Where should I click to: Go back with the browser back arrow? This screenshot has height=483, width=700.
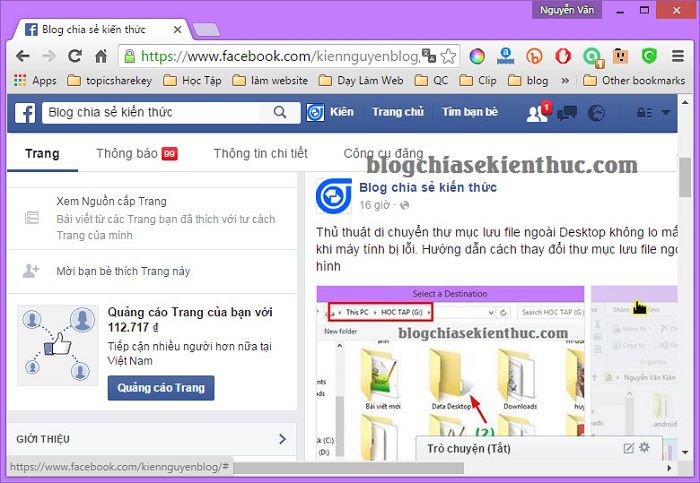point(22,56)
